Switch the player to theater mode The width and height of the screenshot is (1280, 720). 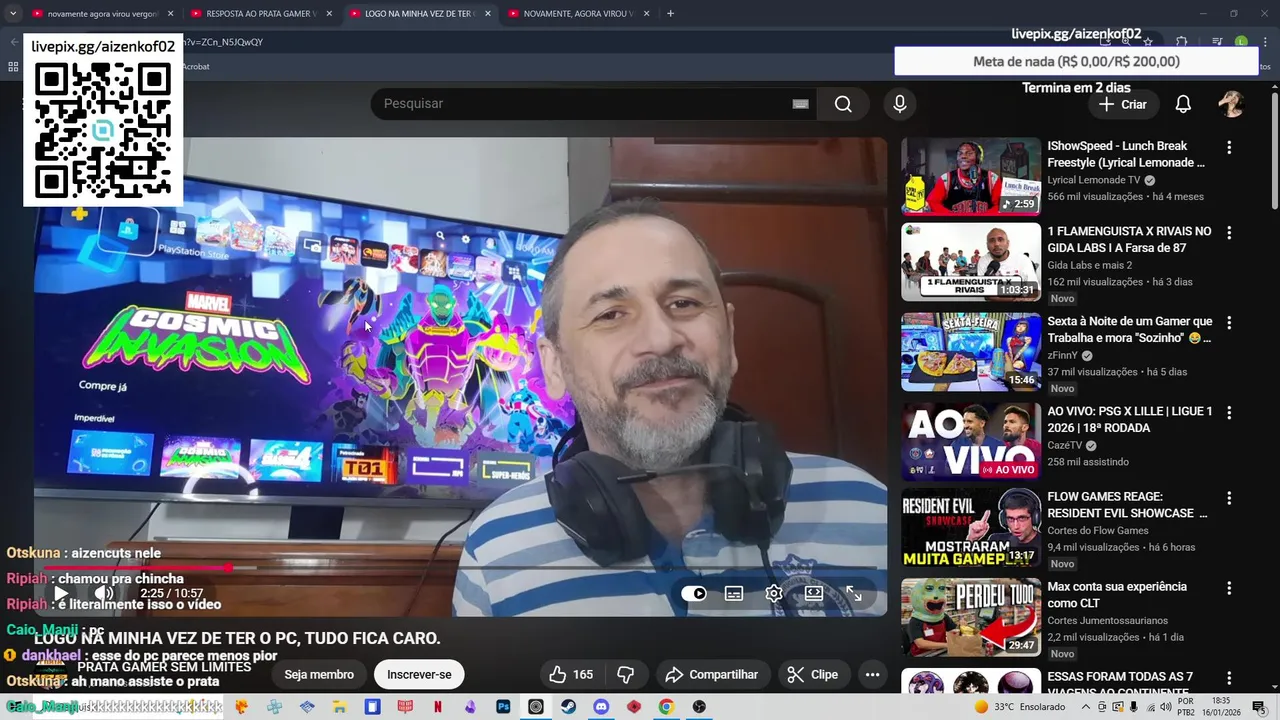(x=814, y=593)
